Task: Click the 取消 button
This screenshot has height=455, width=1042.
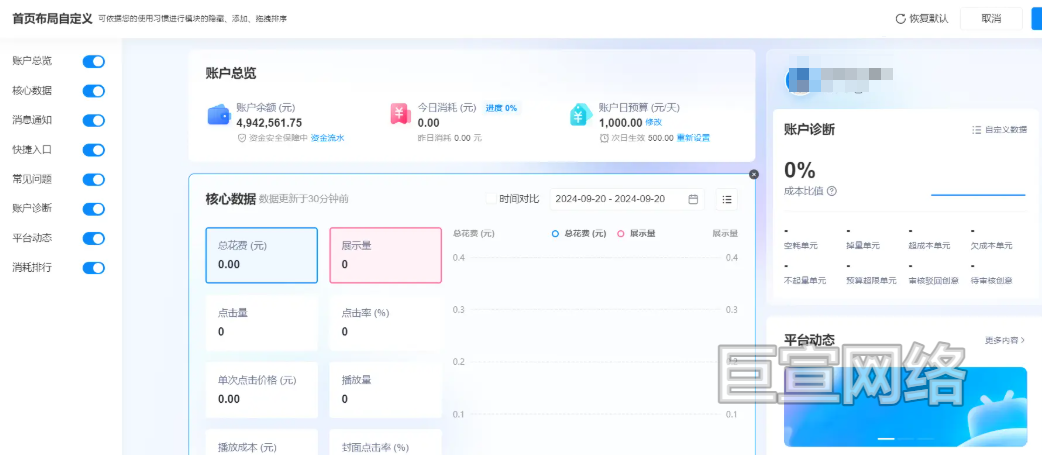Action: pos(991,19)
